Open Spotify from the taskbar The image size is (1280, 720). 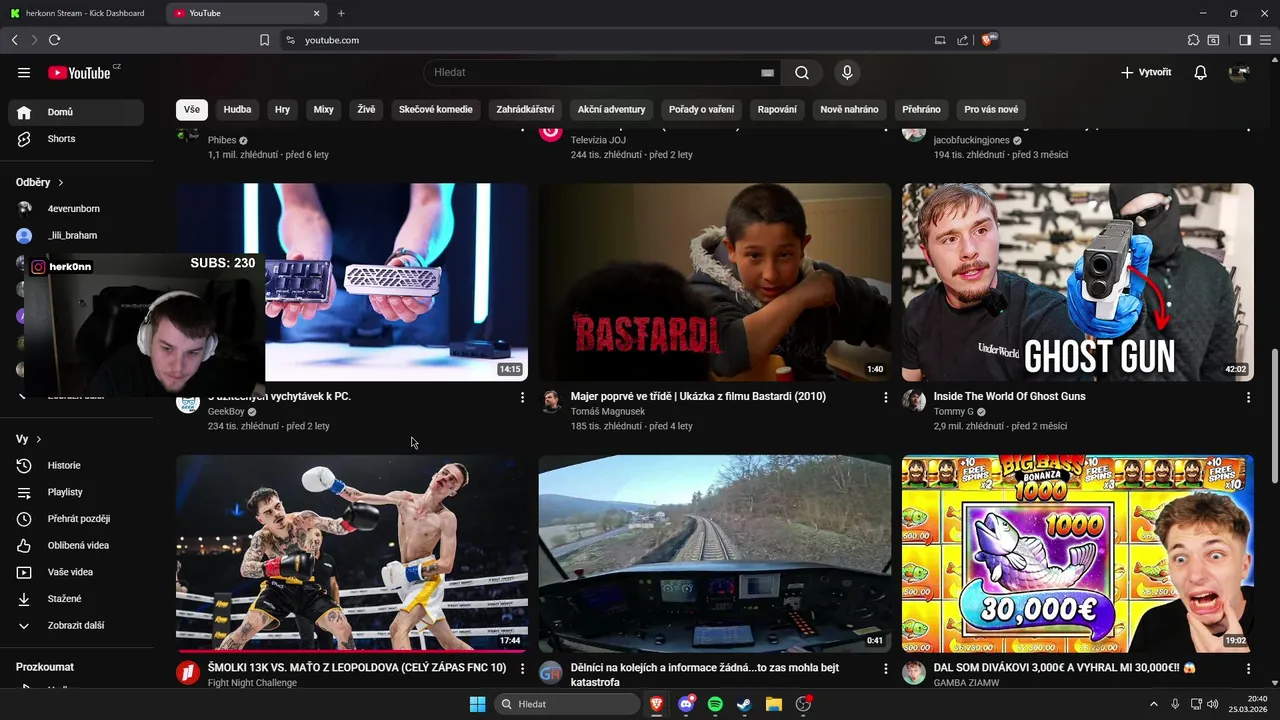715,704
